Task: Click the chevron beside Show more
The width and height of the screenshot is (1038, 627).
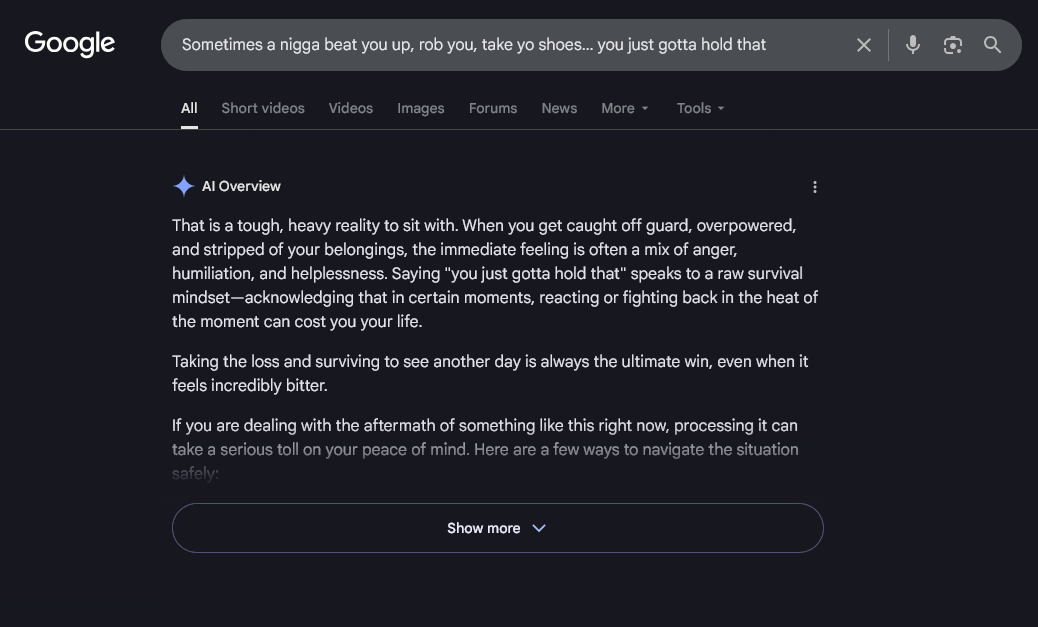Action: tap(539, 528)
